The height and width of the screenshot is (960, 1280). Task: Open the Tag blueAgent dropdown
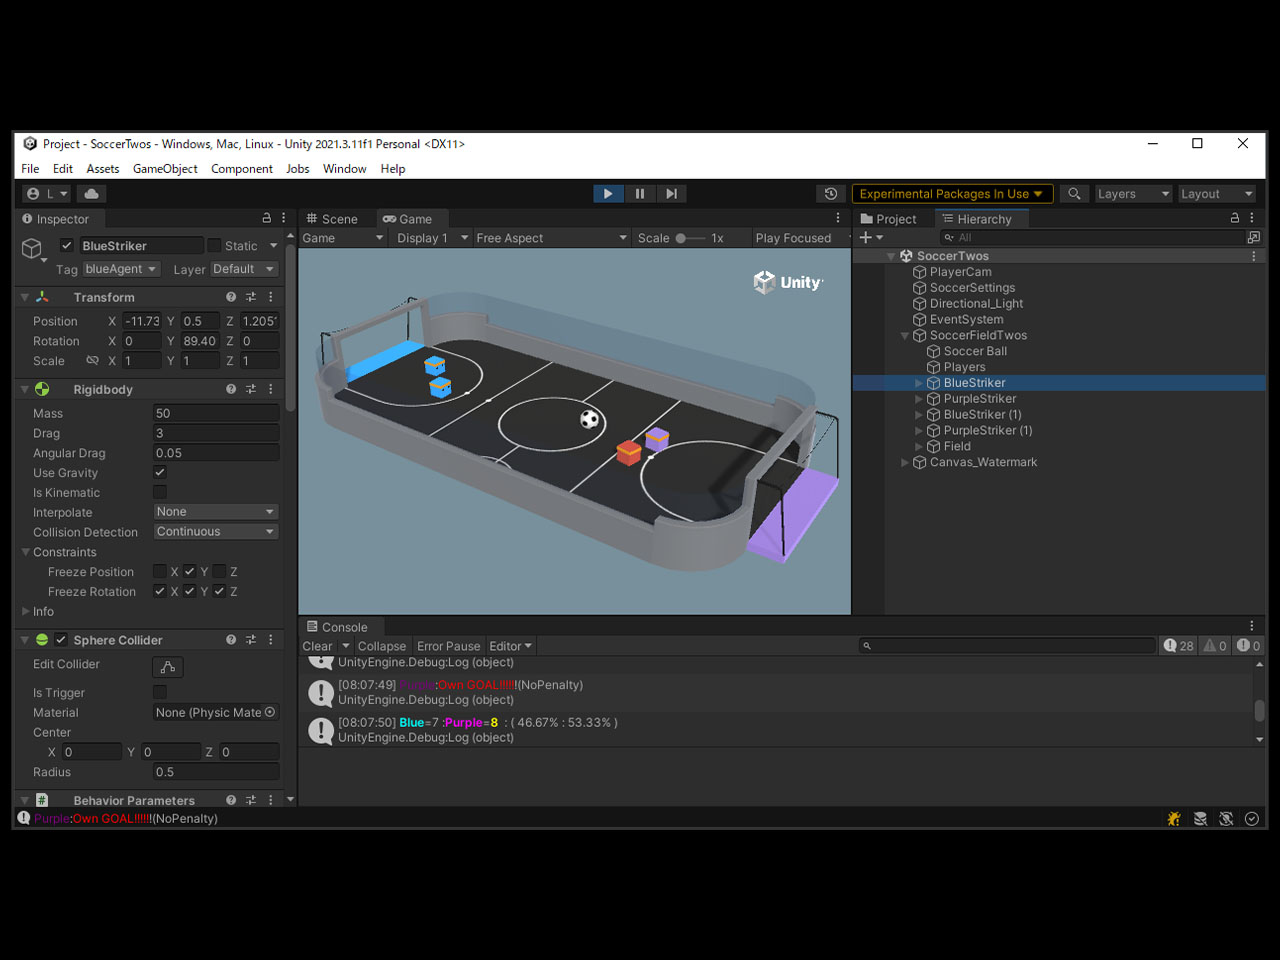[121, 269]
